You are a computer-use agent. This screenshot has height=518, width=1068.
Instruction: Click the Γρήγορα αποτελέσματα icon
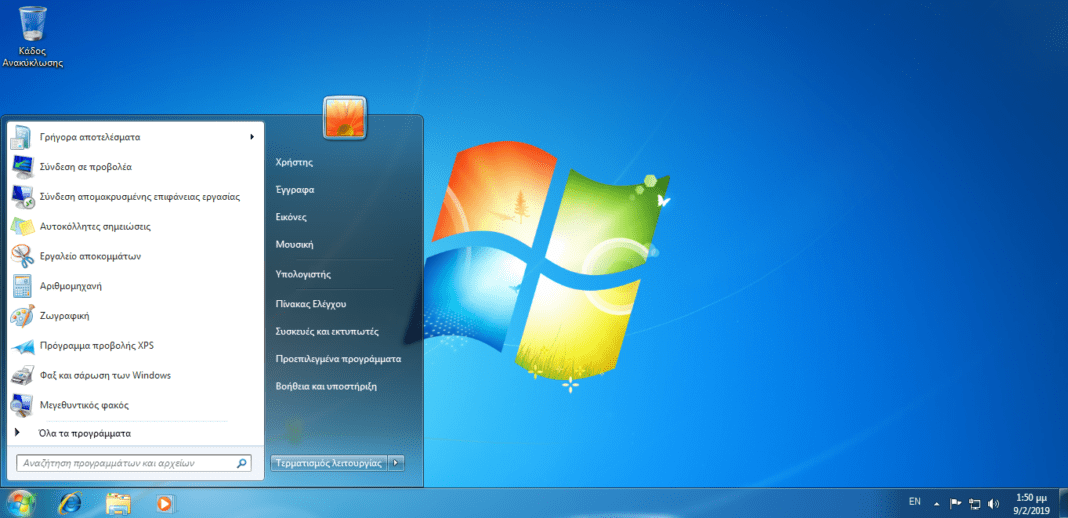pyautogui.click(x=22, y=137)
